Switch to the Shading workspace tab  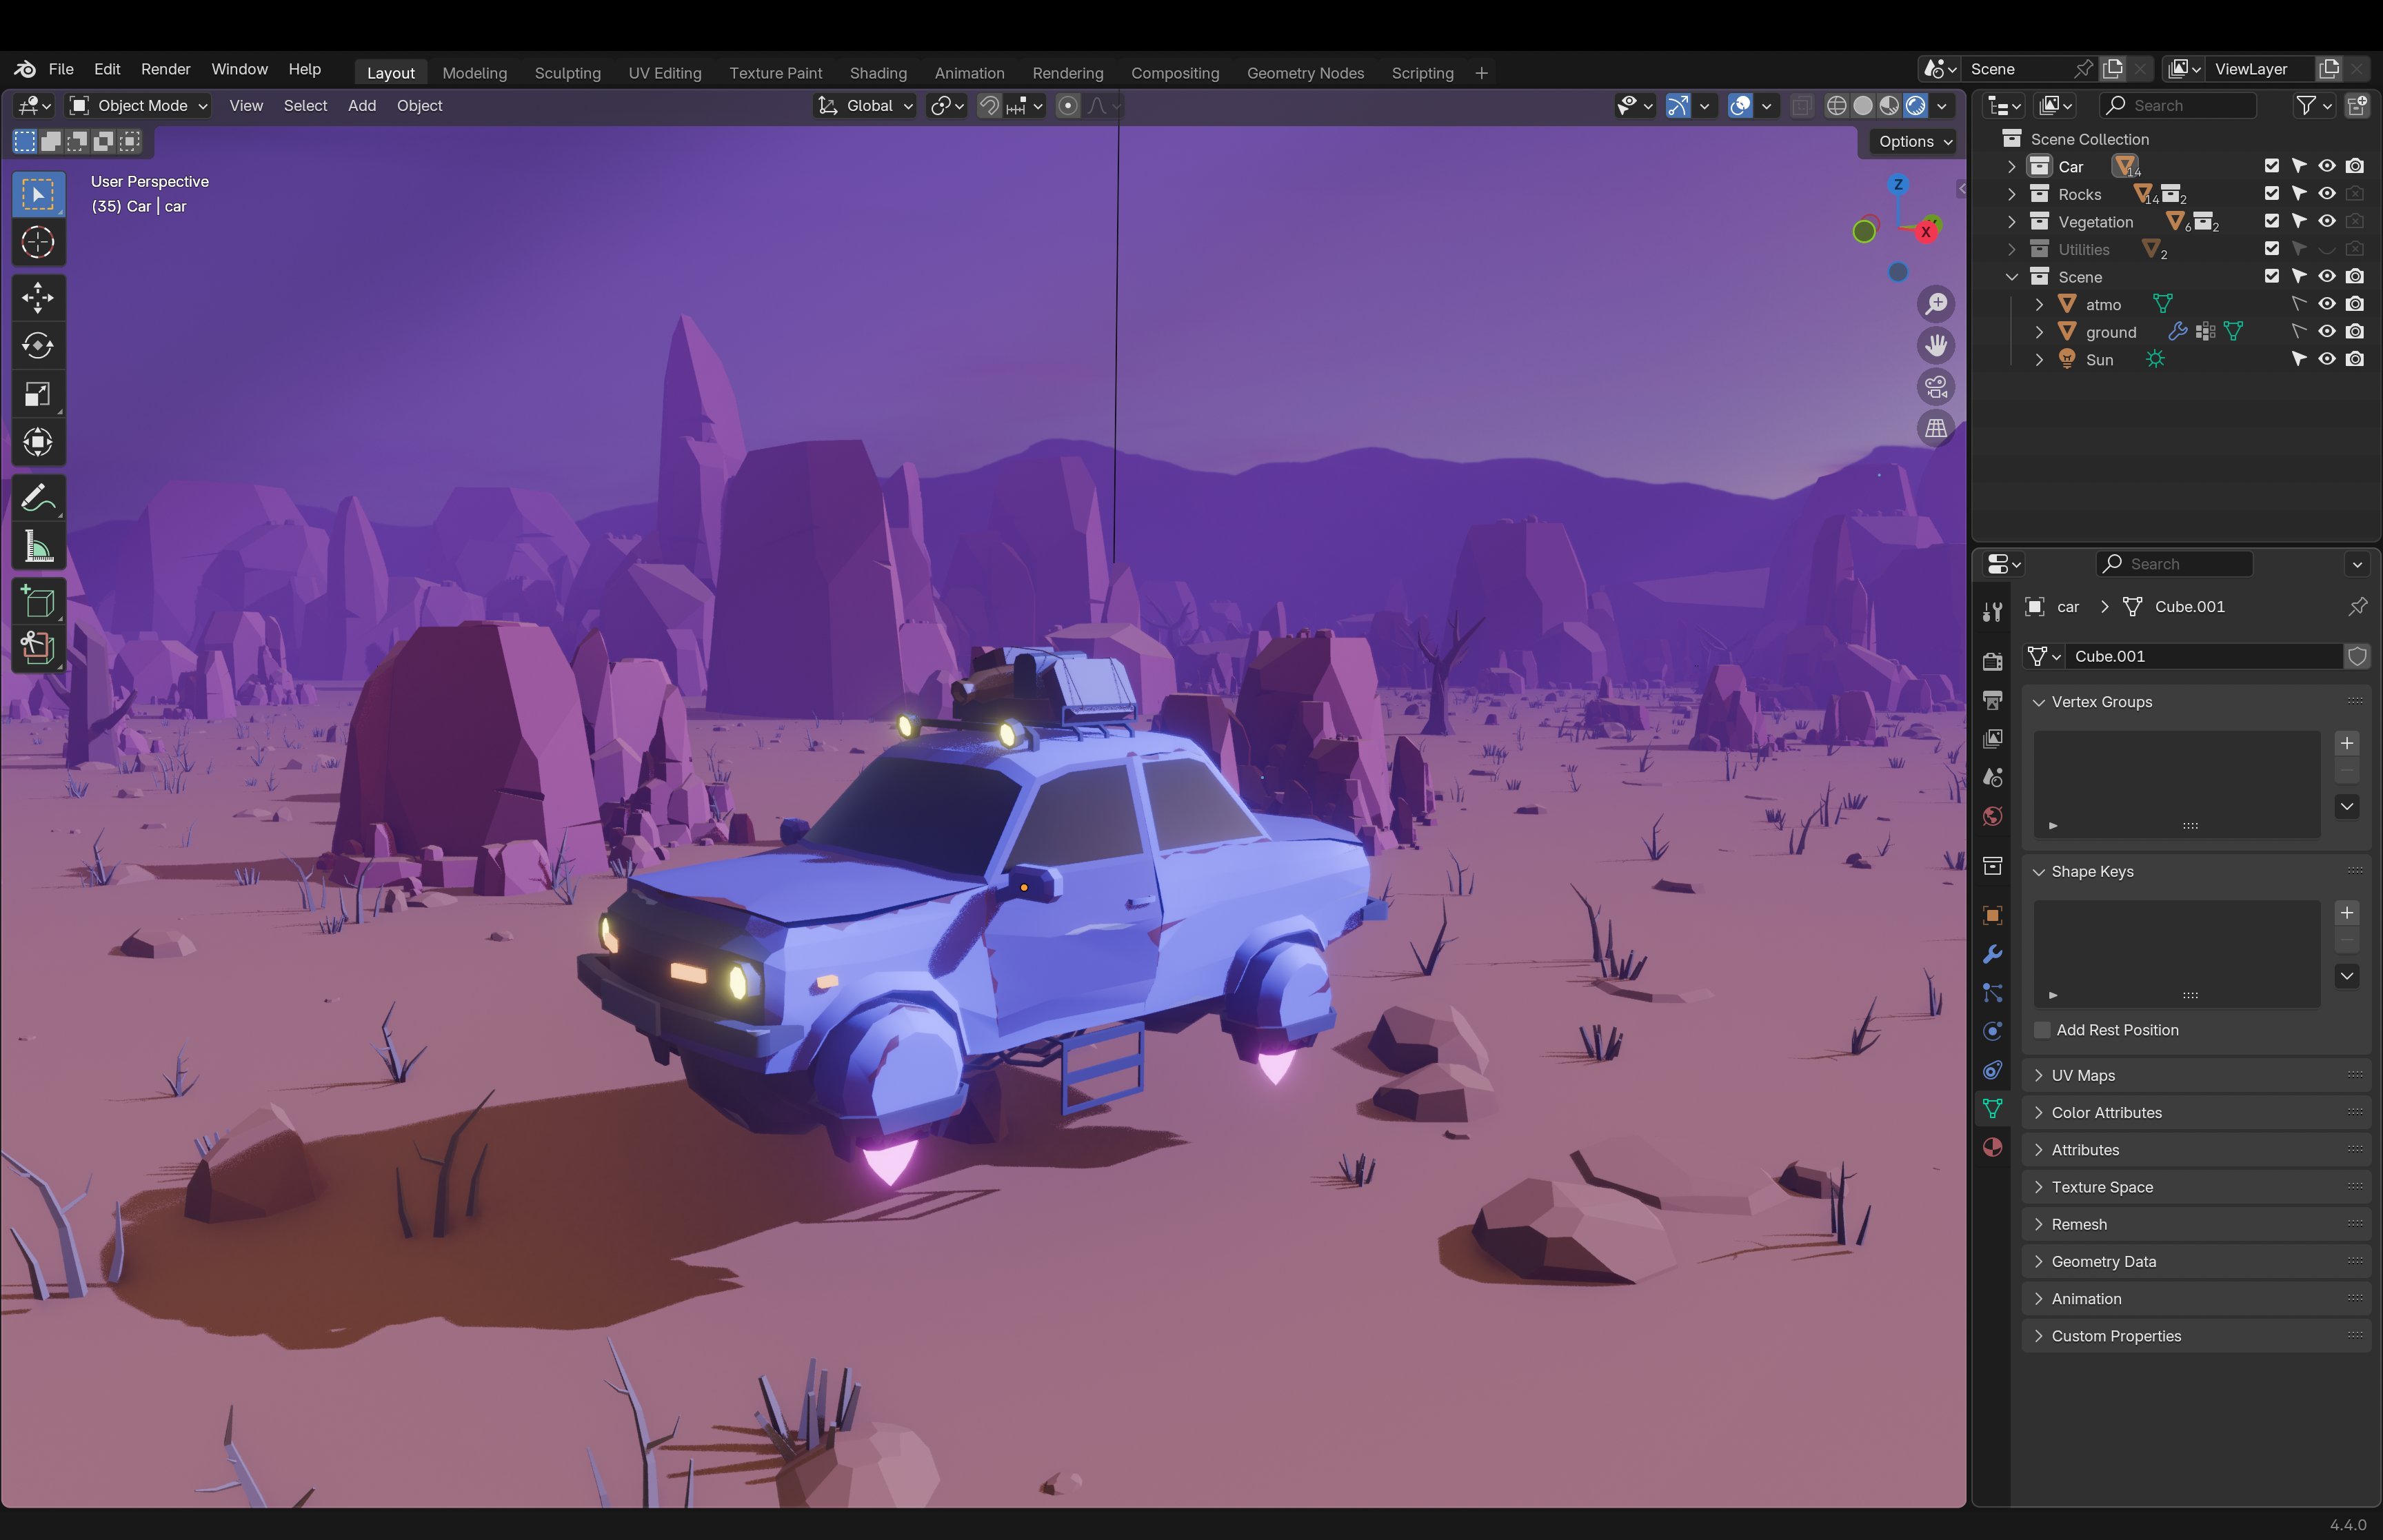pos(877,73)
